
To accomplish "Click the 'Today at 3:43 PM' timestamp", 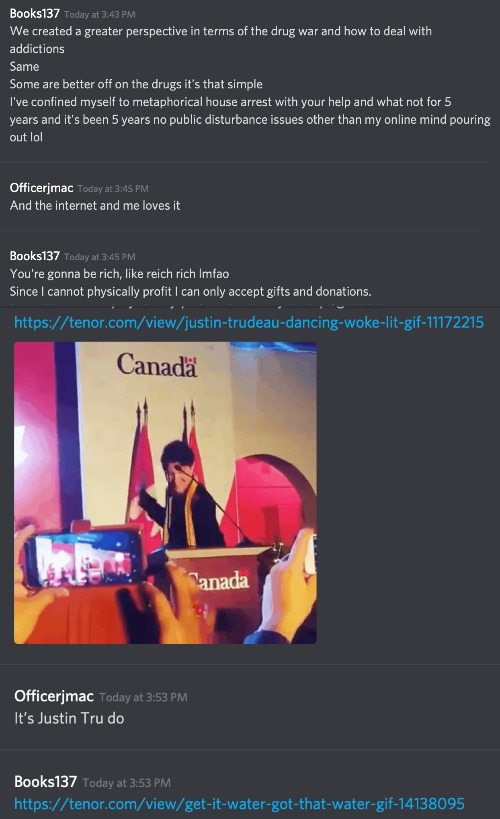I will (100, 15).
